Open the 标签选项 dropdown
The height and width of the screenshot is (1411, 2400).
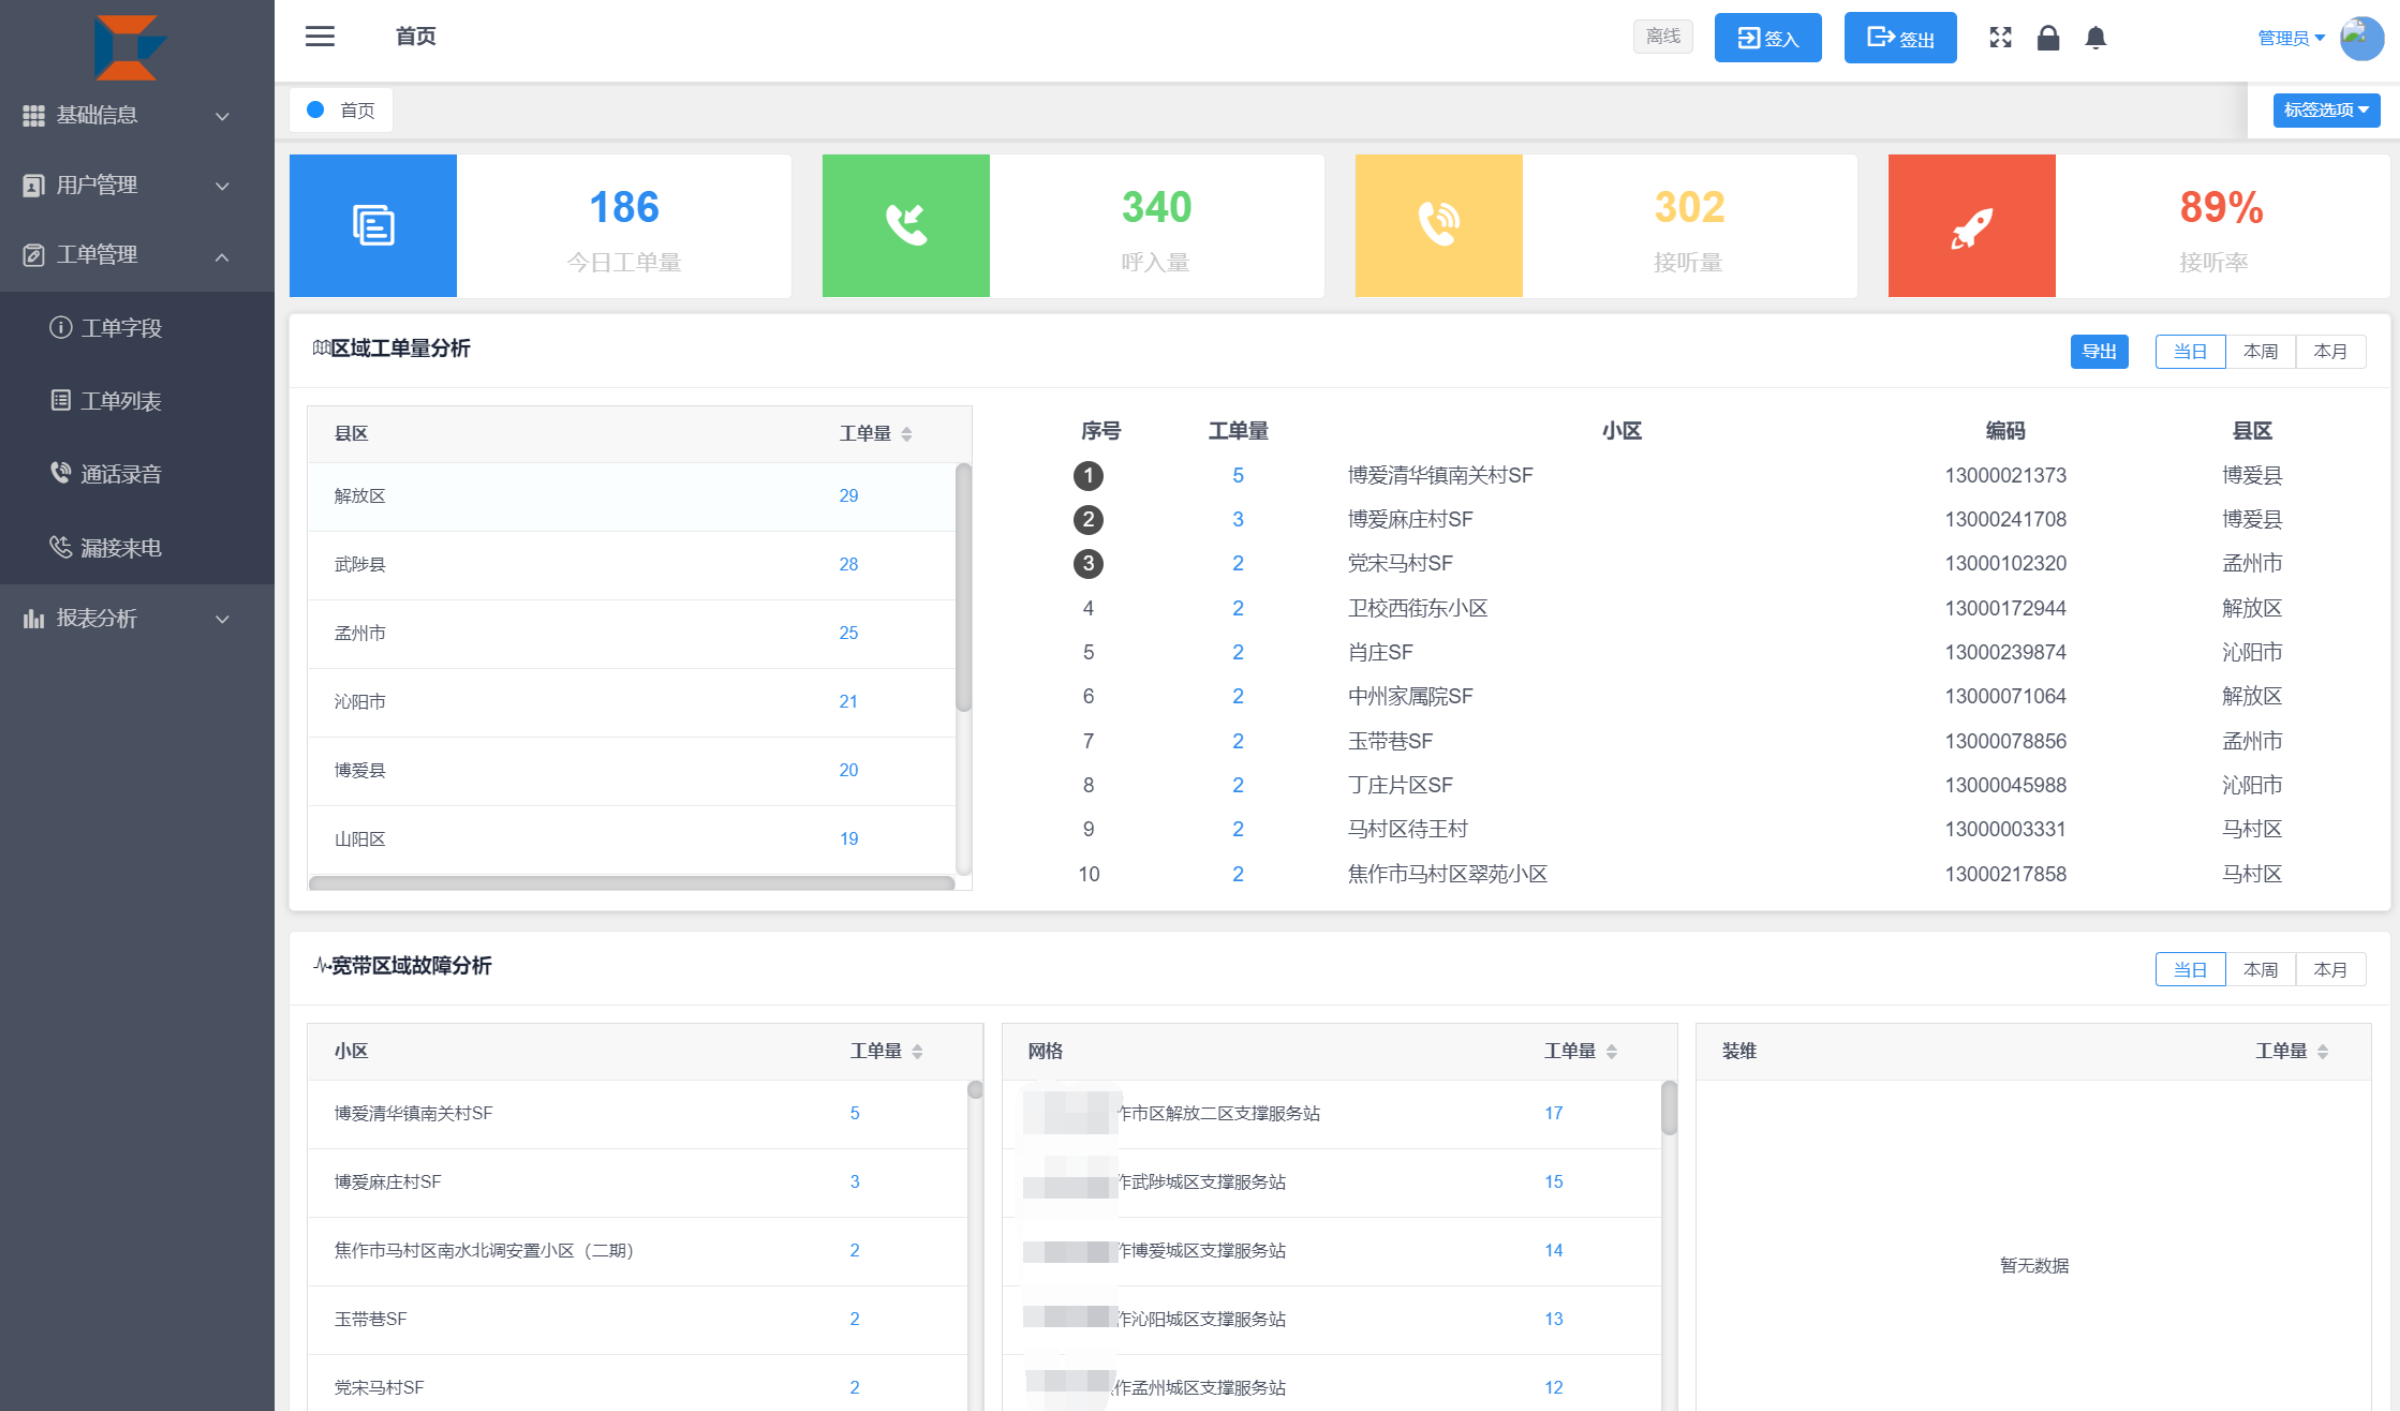[2326, 110]
